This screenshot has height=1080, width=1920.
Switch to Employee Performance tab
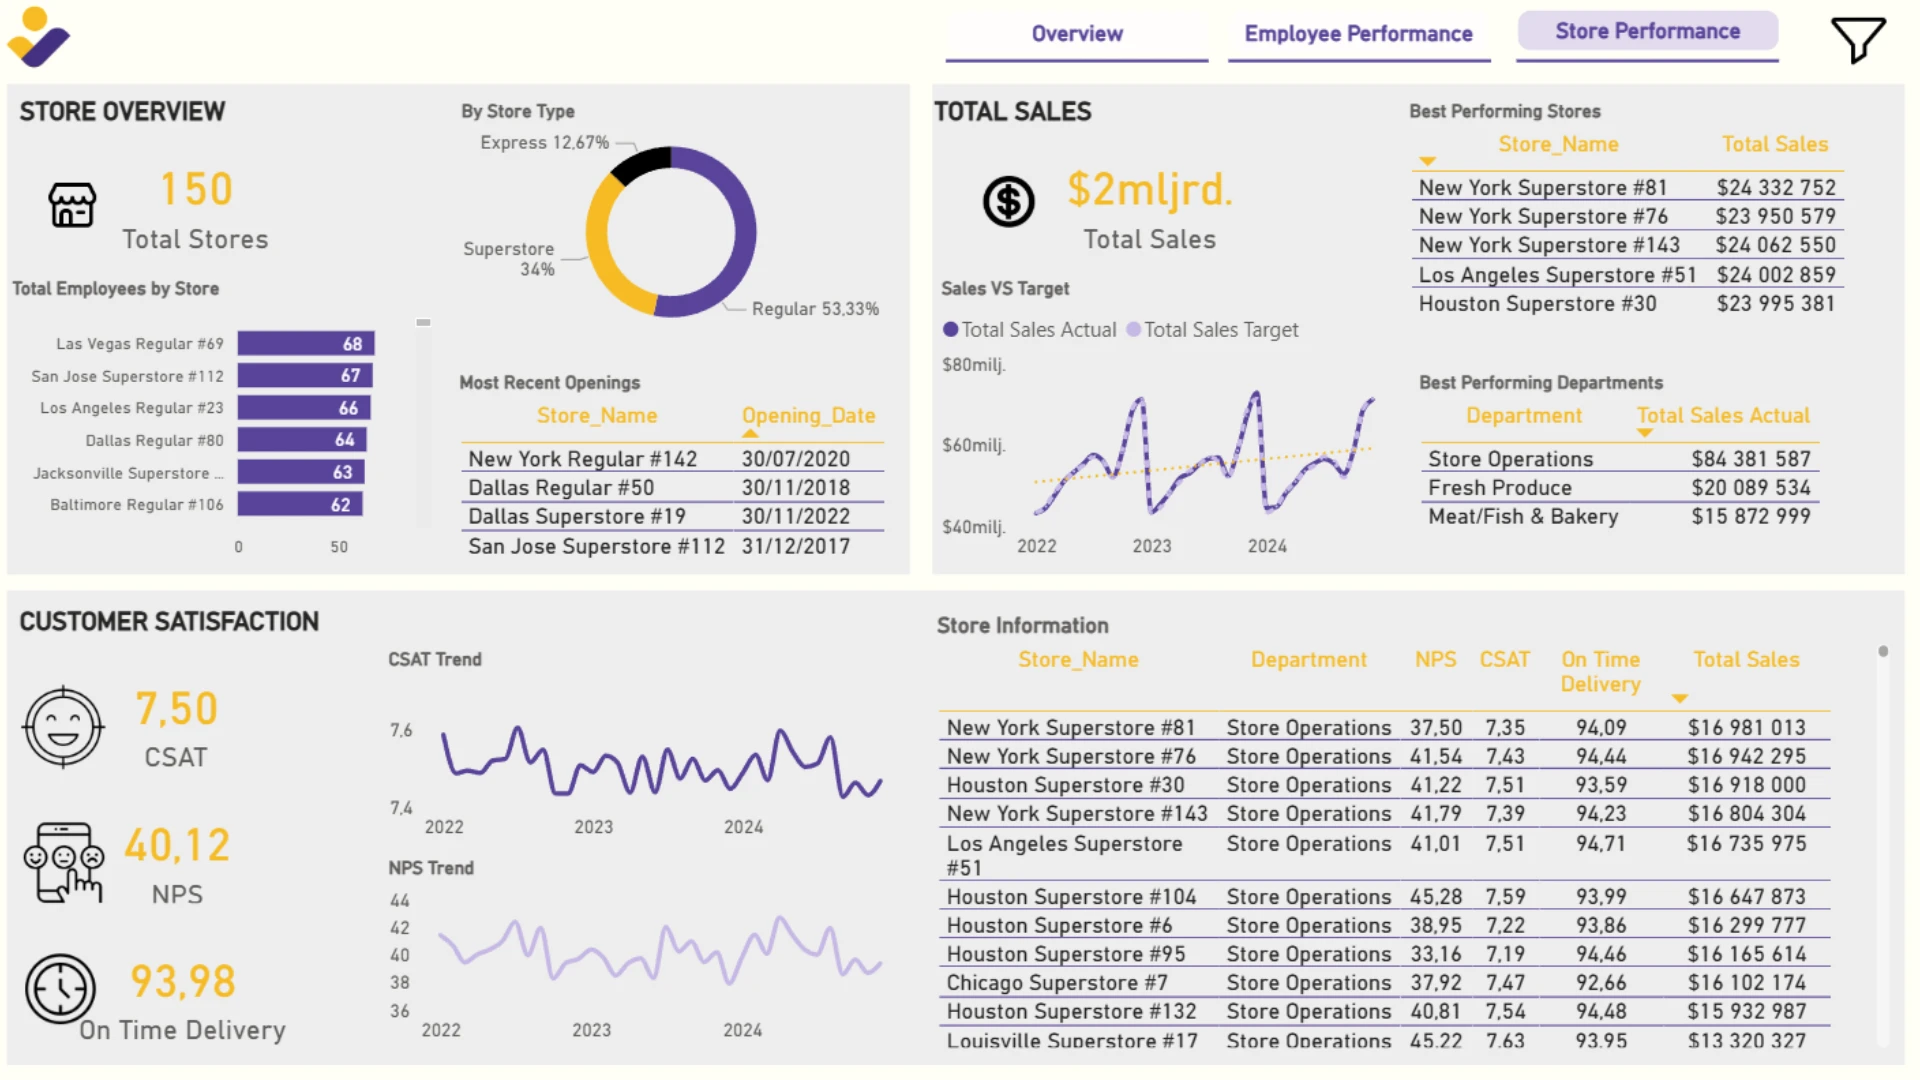coord(1359,34)
